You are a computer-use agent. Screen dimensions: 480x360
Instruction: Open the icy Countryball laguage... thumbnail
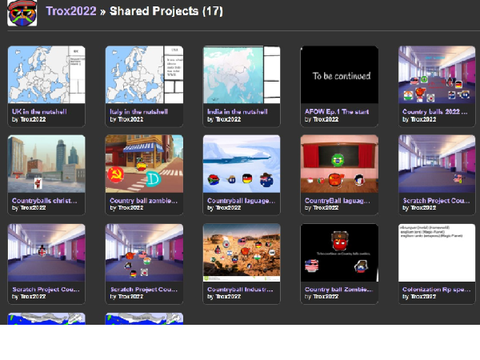(242, 164)
